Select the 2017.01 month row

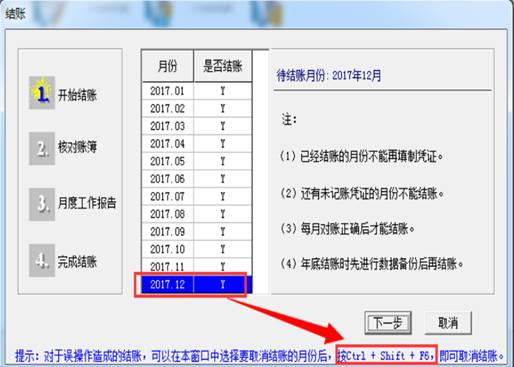pos(197,91)
